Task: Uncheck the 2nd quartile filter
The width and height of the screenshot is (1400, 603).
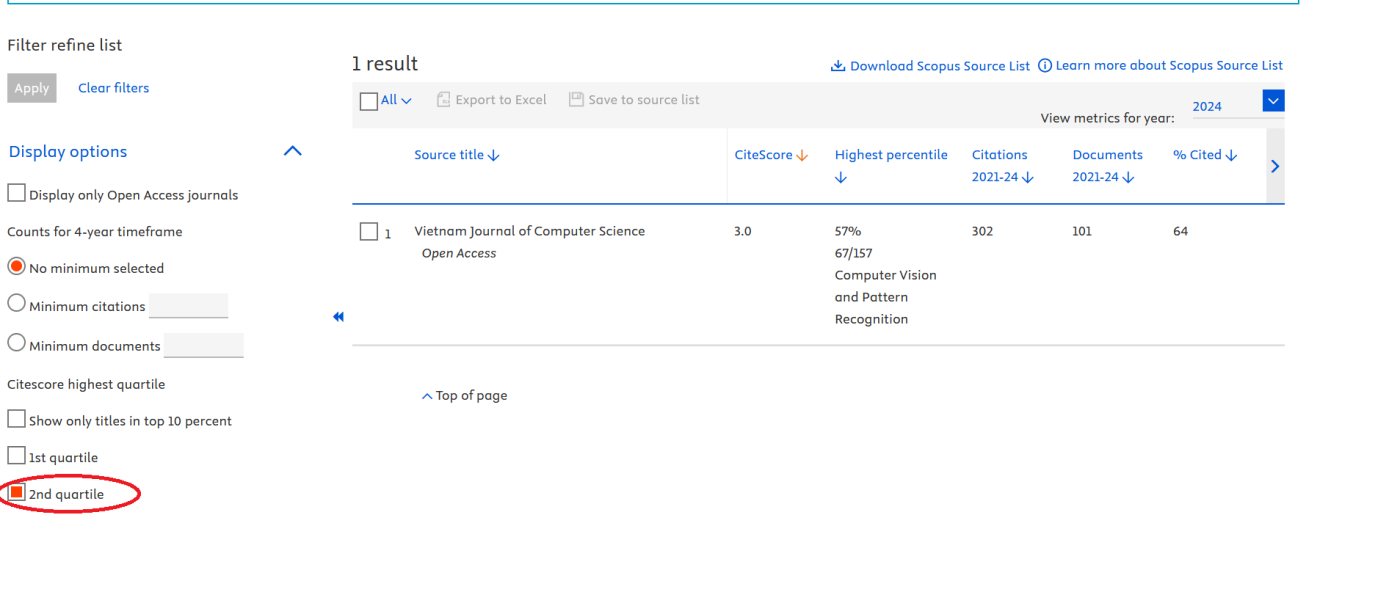Action: [x=17, y=493]
